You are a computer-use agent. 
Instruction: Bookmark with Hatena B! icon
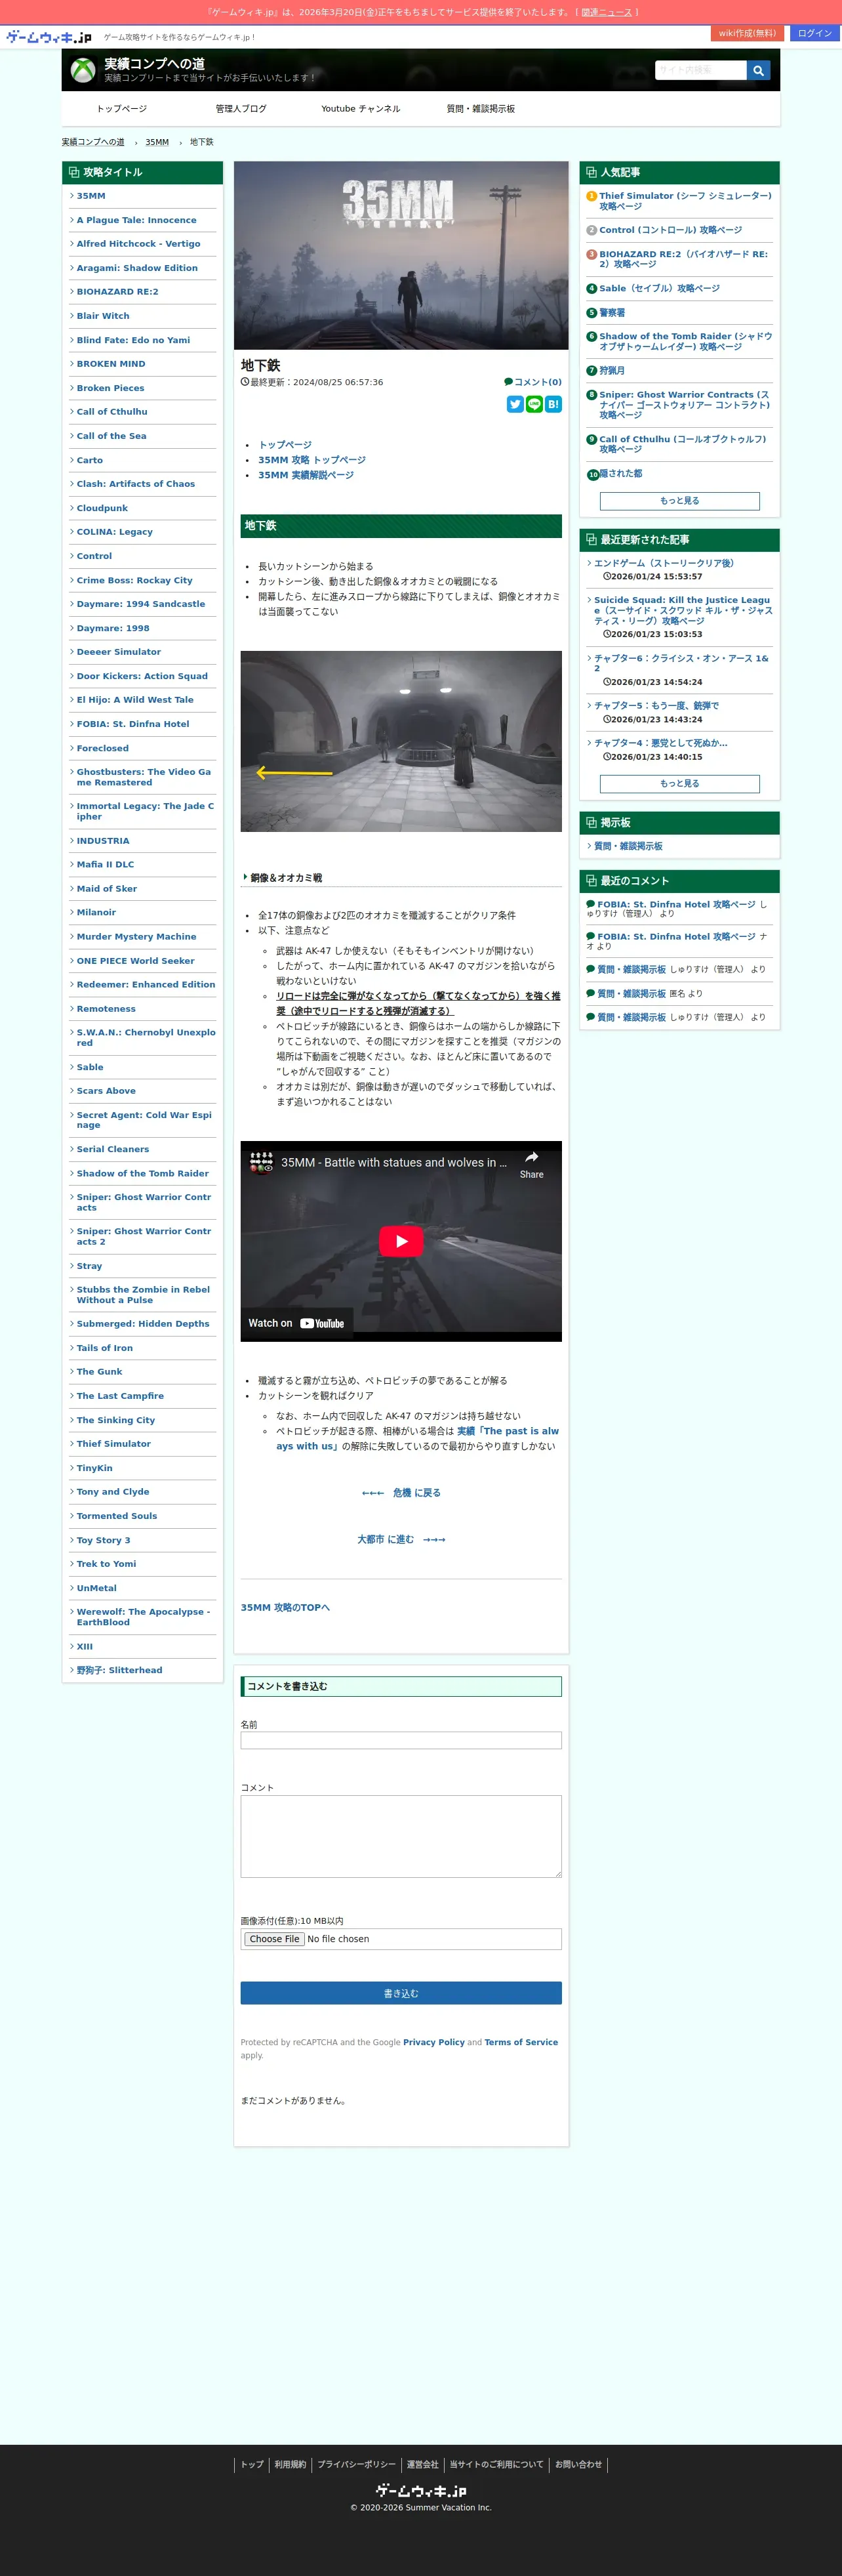point(553,404)
